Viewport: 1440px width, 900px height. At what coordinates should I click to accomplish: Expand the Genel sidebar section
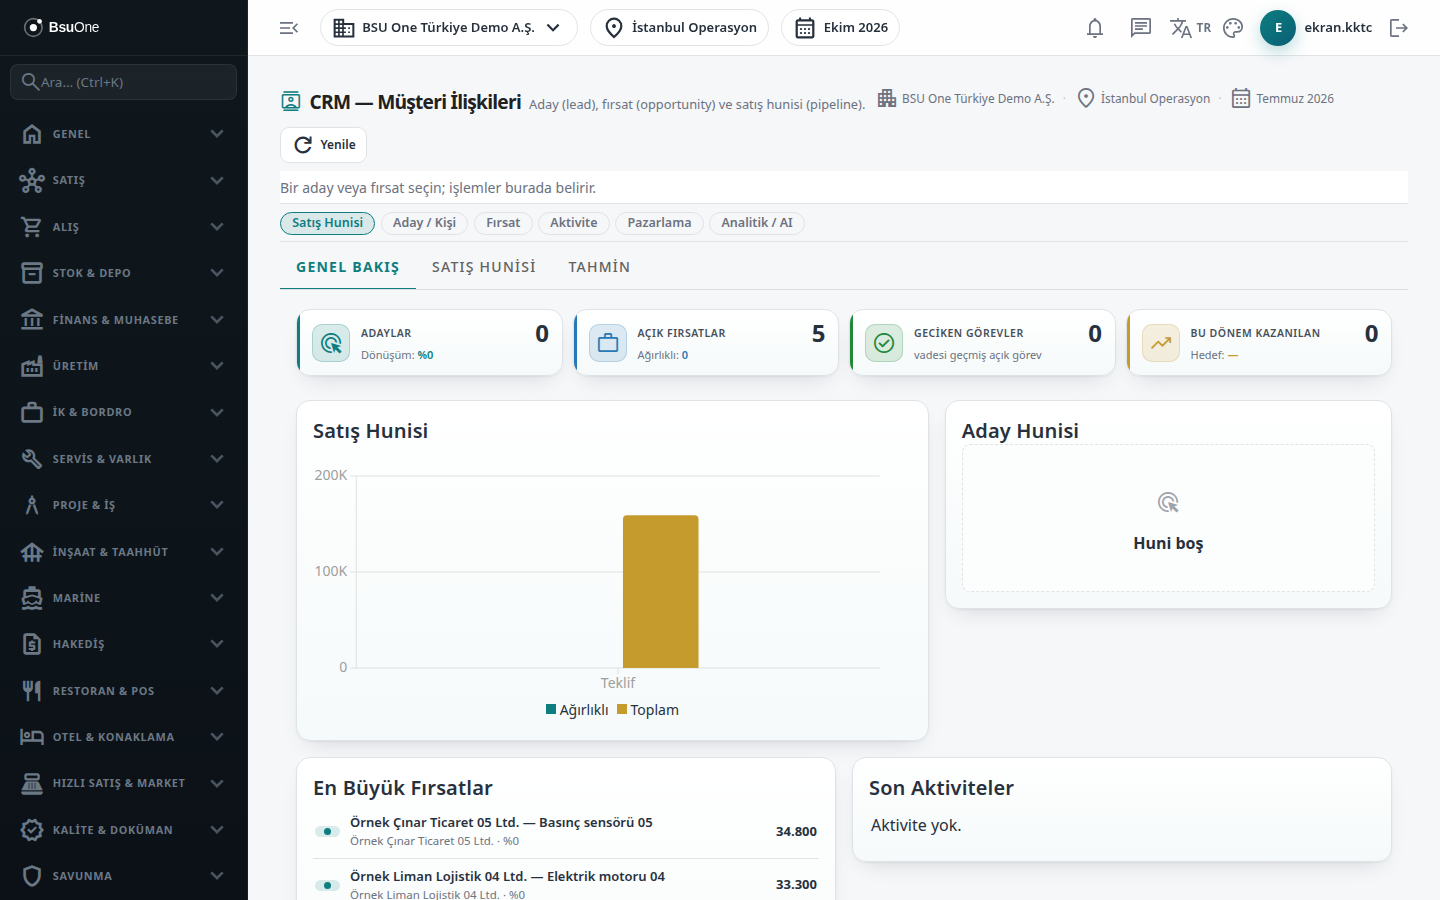coord(124,134)
